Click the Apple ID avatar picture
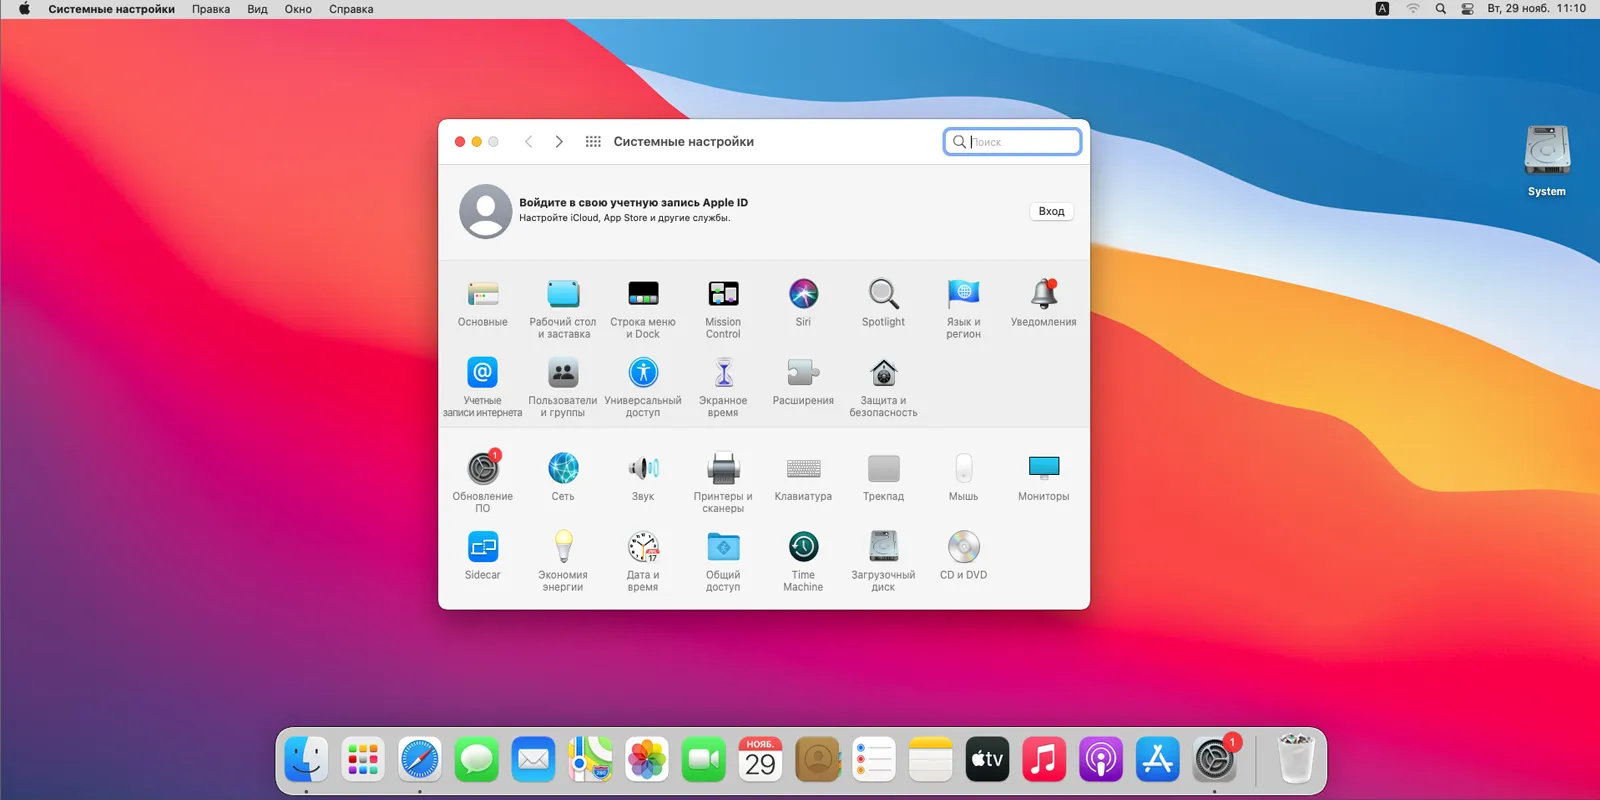The height and width of the screenshot is (800, 1600). click(x=486, y=211)
